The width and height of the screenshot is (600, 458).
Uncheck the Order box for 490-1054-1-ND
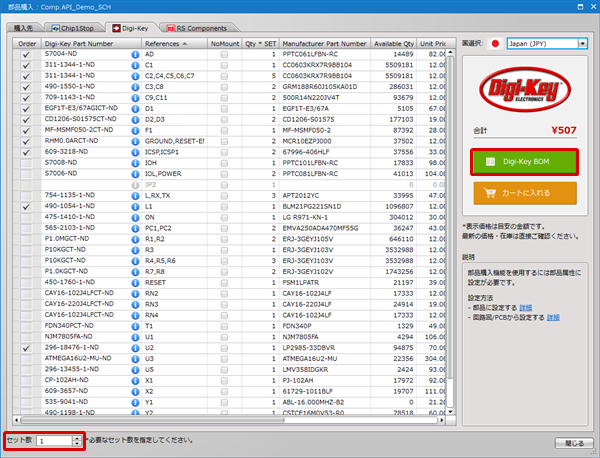click(26, 207)
